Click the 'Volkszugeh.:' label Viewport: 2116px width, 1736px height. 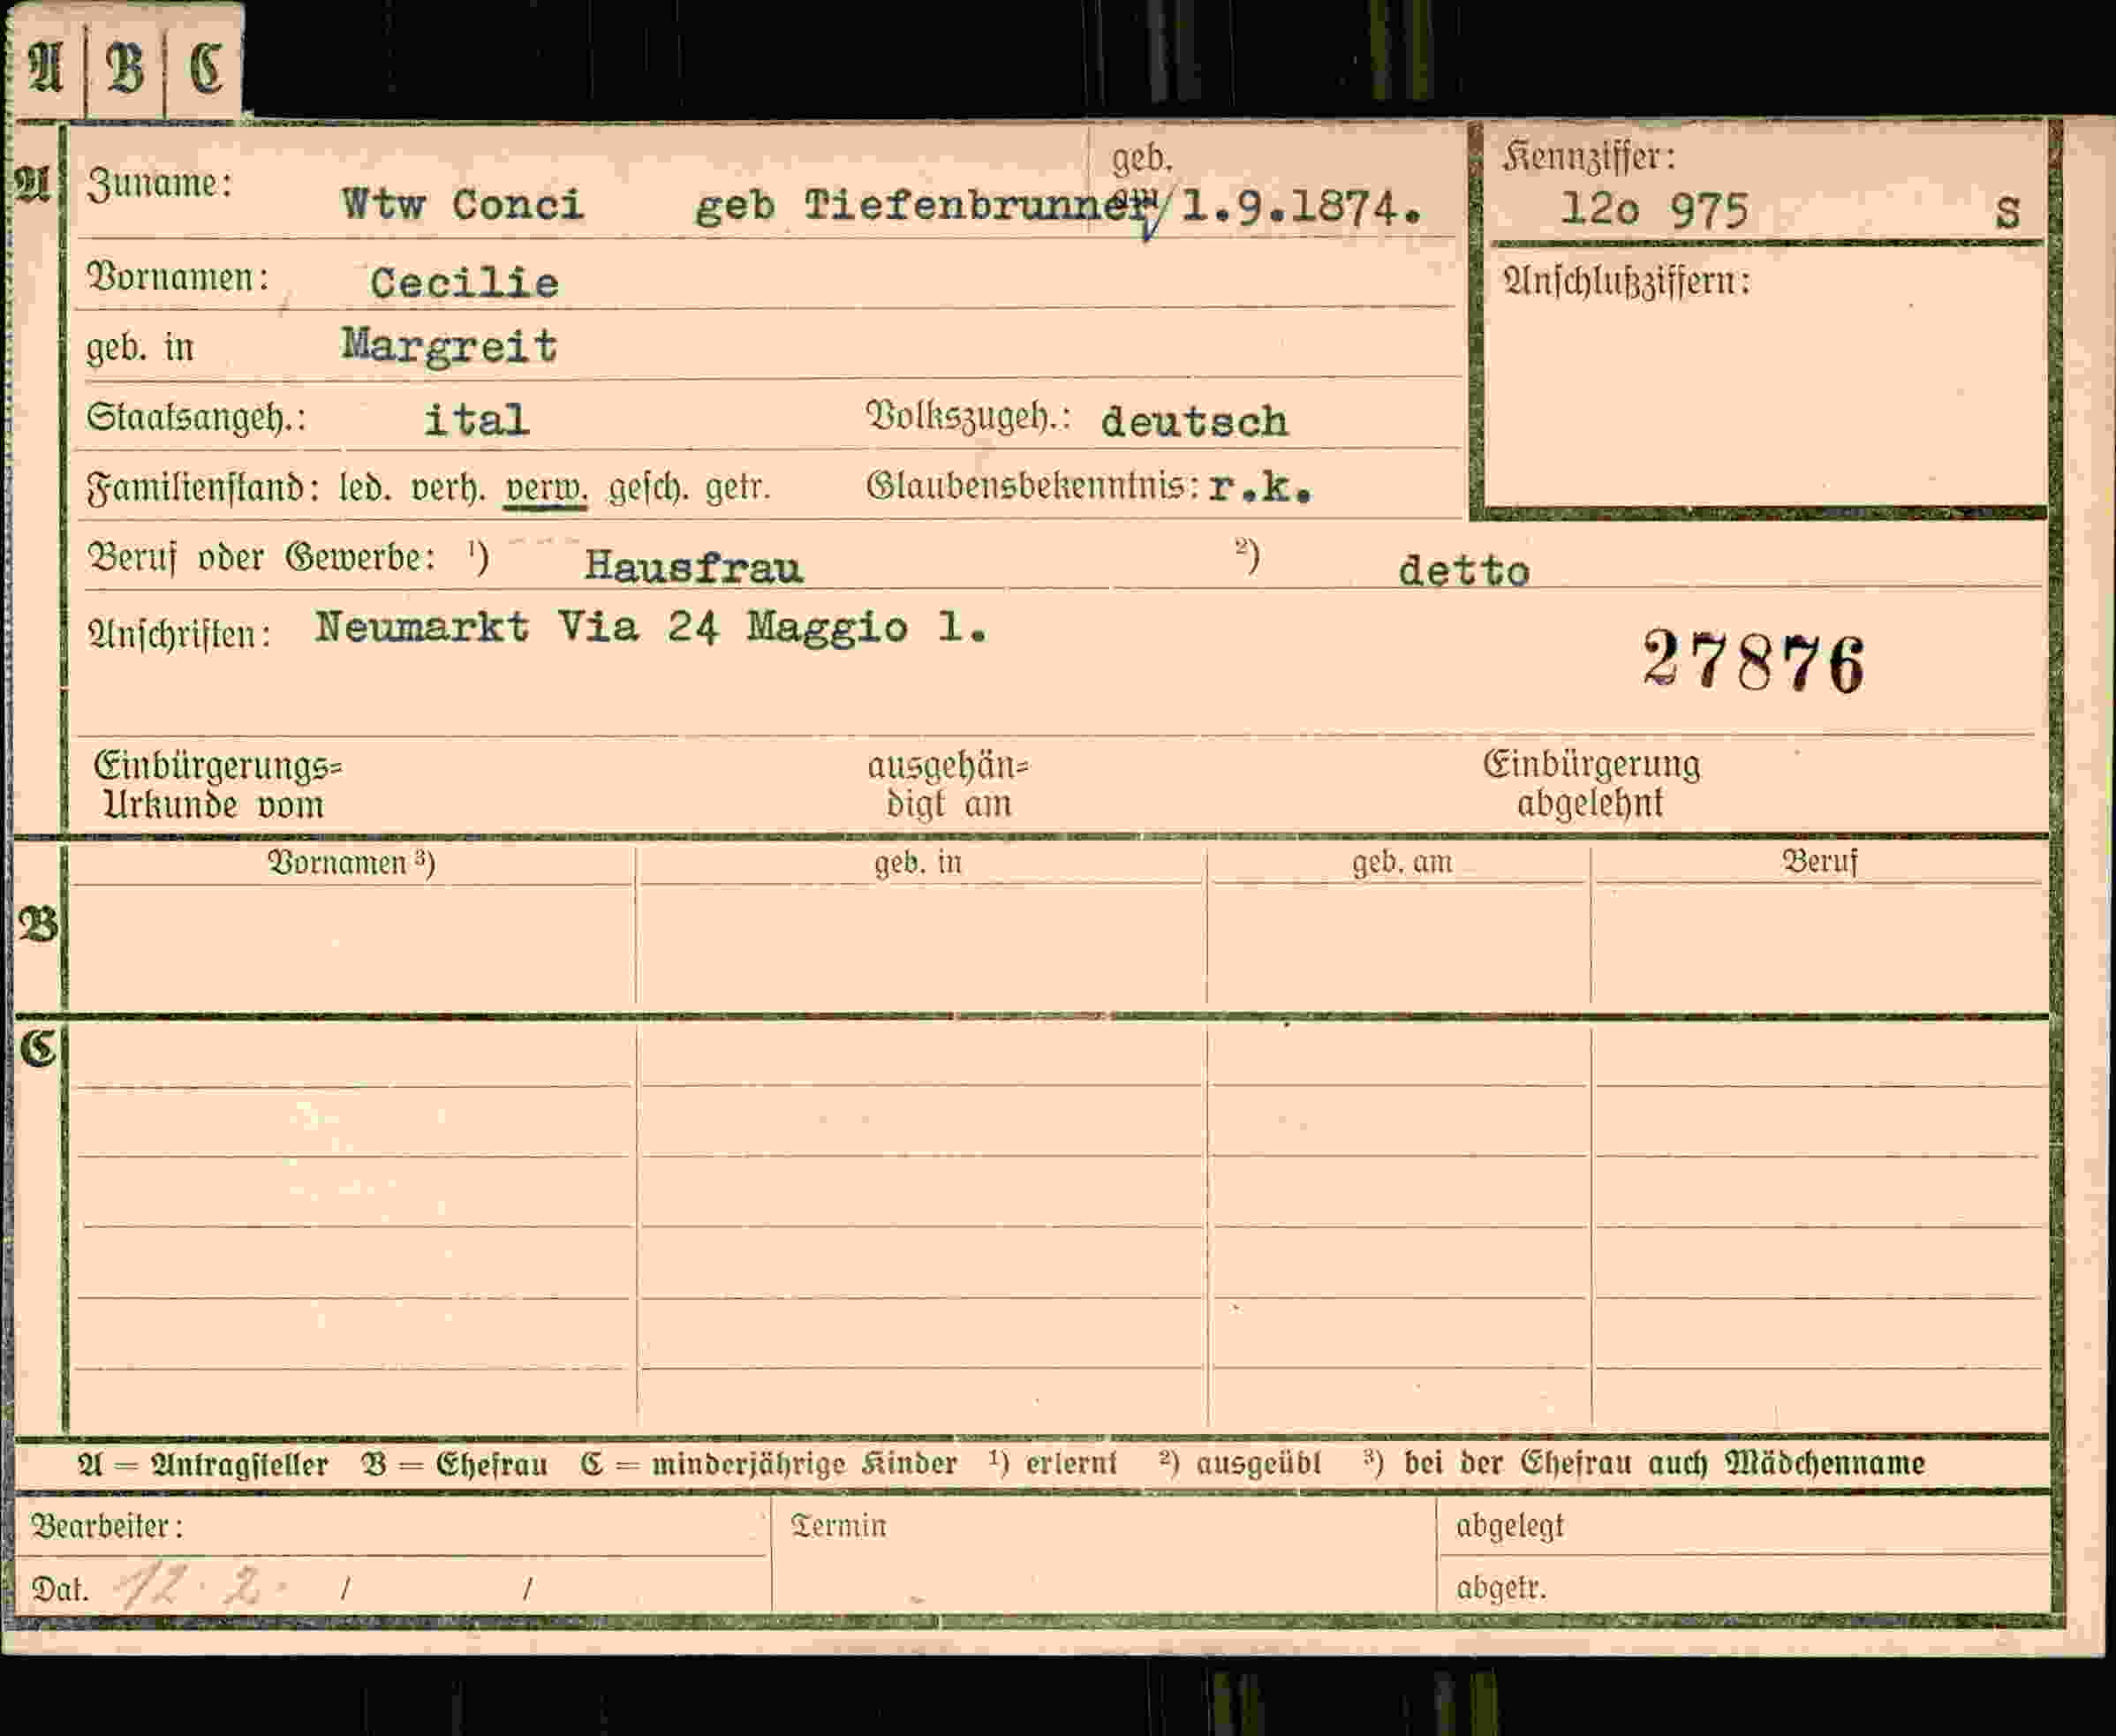tap(968, 417)
